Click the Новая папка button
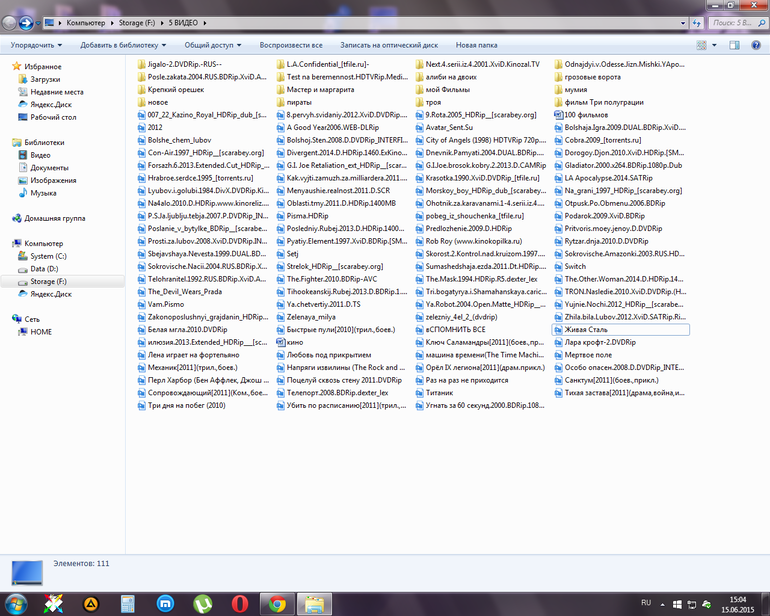 476,45
